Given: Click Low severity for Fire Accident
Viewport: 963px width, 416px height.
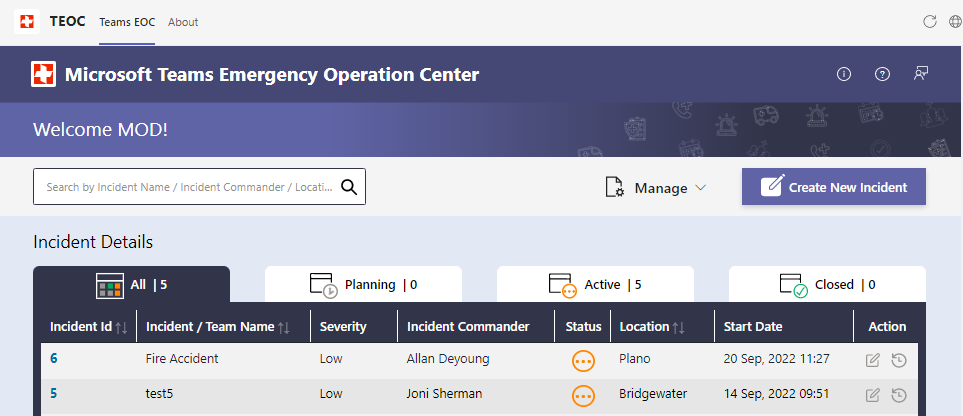Looking at the screenshot, I should [x=331, y=359].
